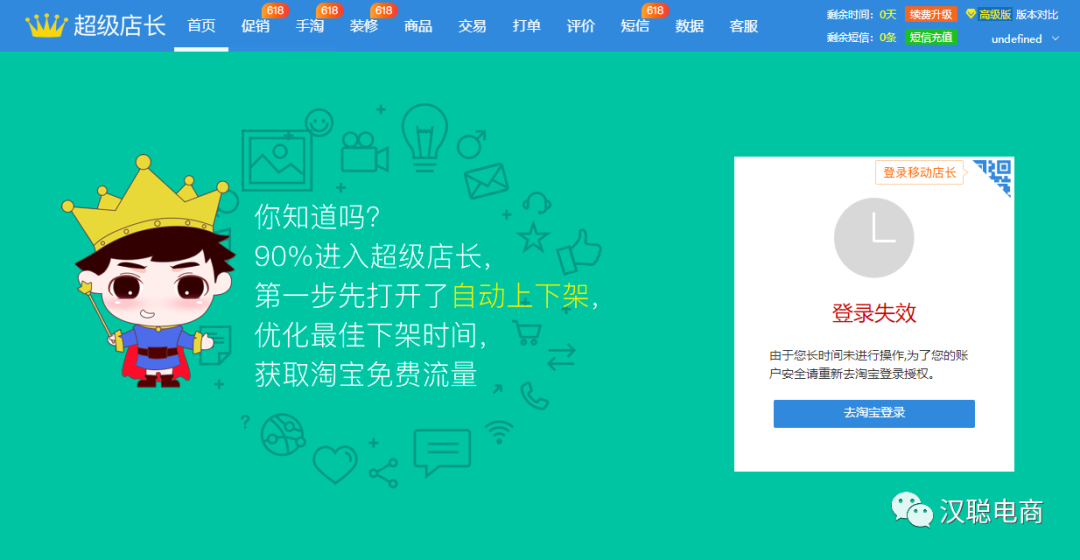Click the highlighted 自动上下架 text

pyautogui.click(x=521, y=296)
